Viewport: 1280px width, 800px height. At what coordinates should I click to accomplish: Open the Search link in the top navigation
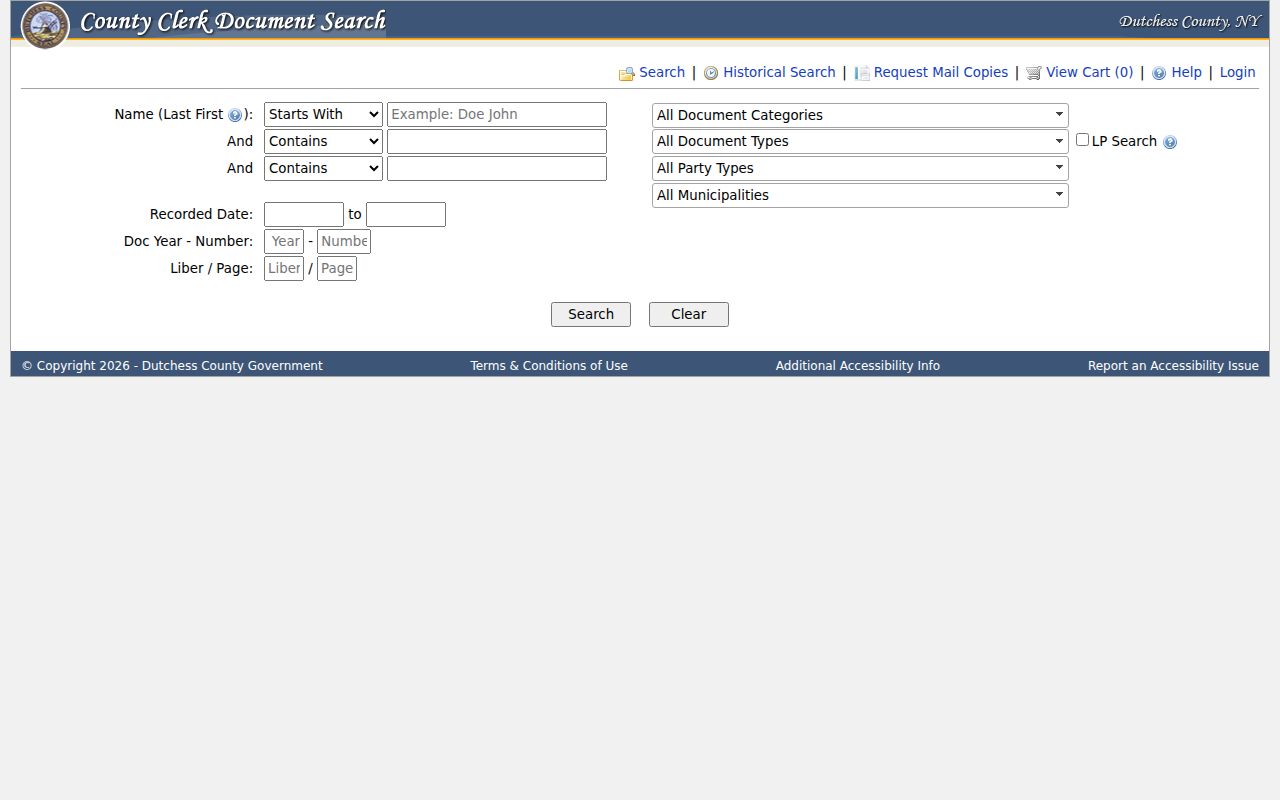pyautogui.click(x=662, y=72)
